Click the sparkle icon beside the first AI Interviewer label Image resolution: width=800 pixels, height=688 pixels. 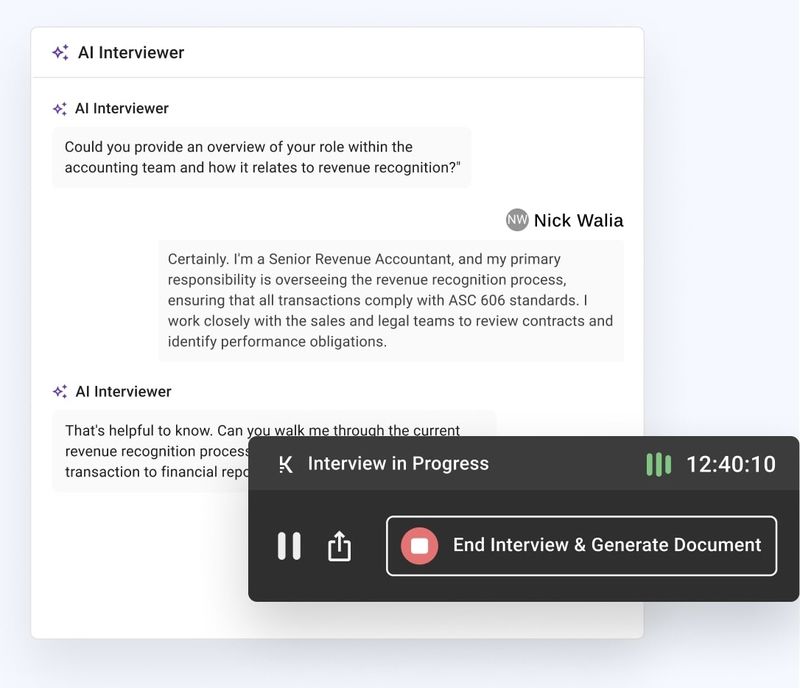pyautogui.click(x=59, y=108)
